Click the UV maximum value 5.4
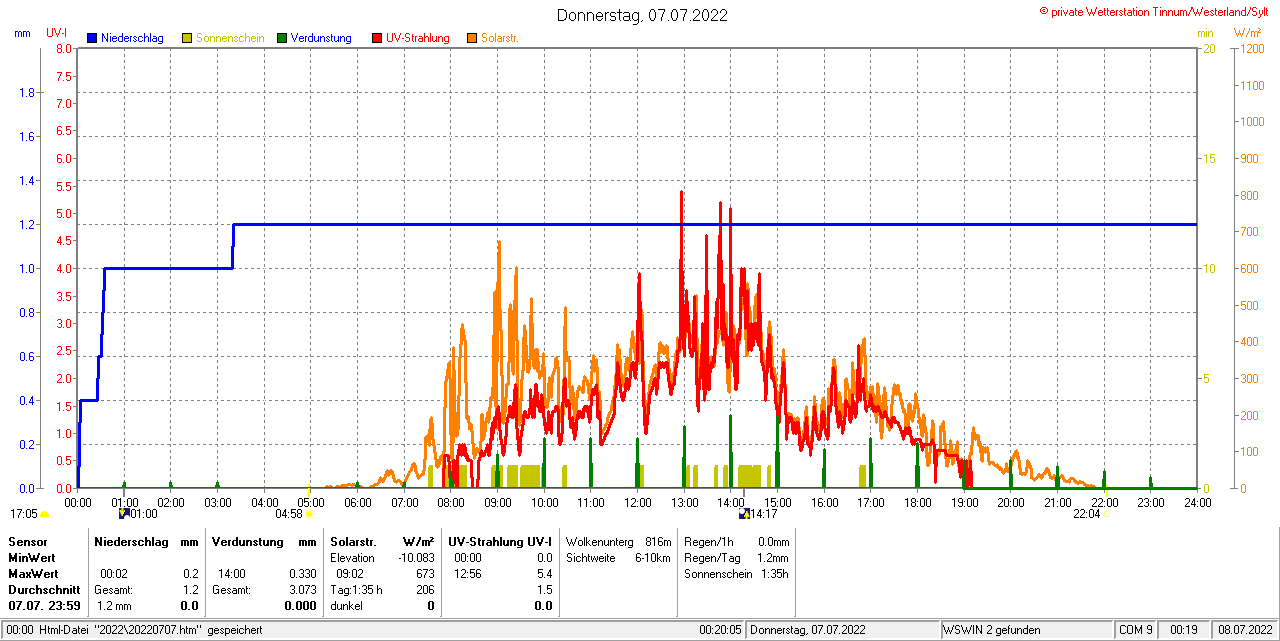Viewport: 1280px width, 641px height. tap(545, 574)
